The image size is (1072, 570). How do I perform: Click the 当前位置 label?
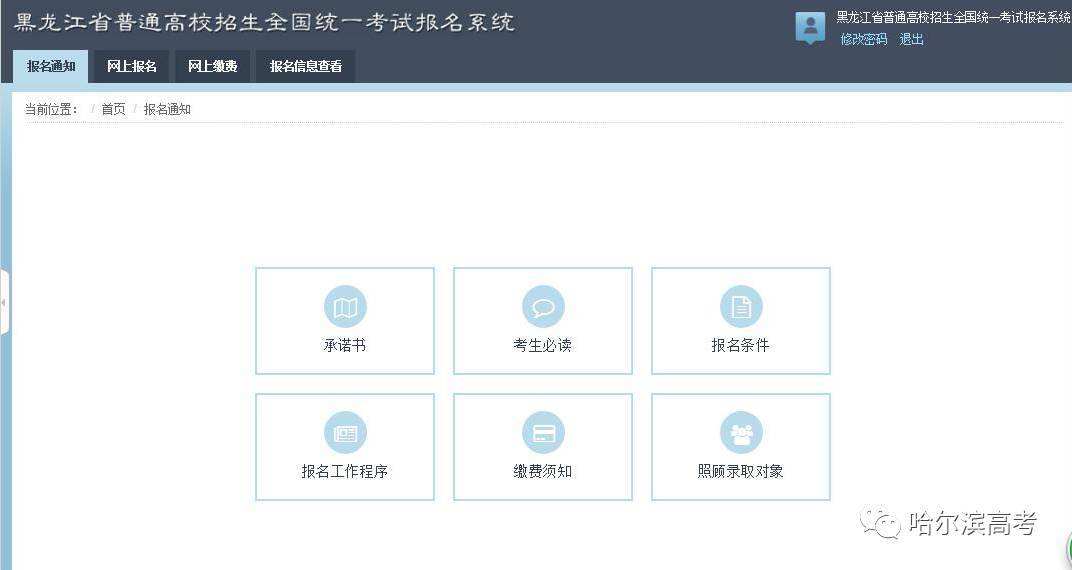[51, 109]
